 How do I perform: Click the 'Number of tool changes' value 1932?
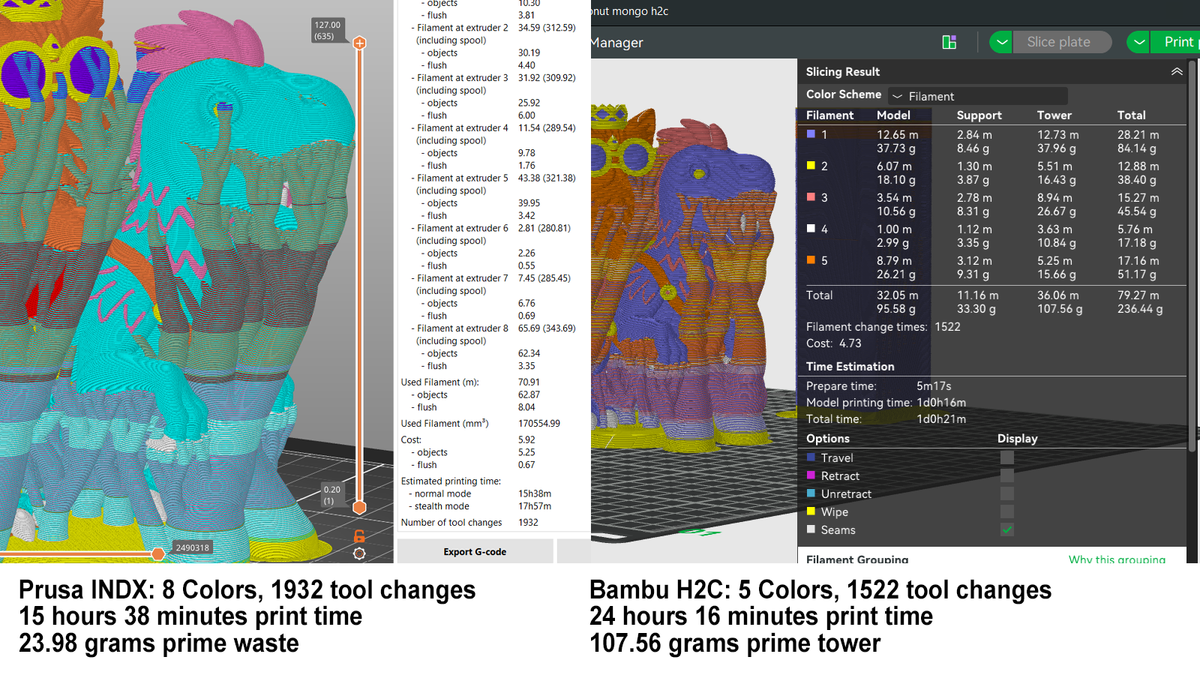click(x=528, y=522)
